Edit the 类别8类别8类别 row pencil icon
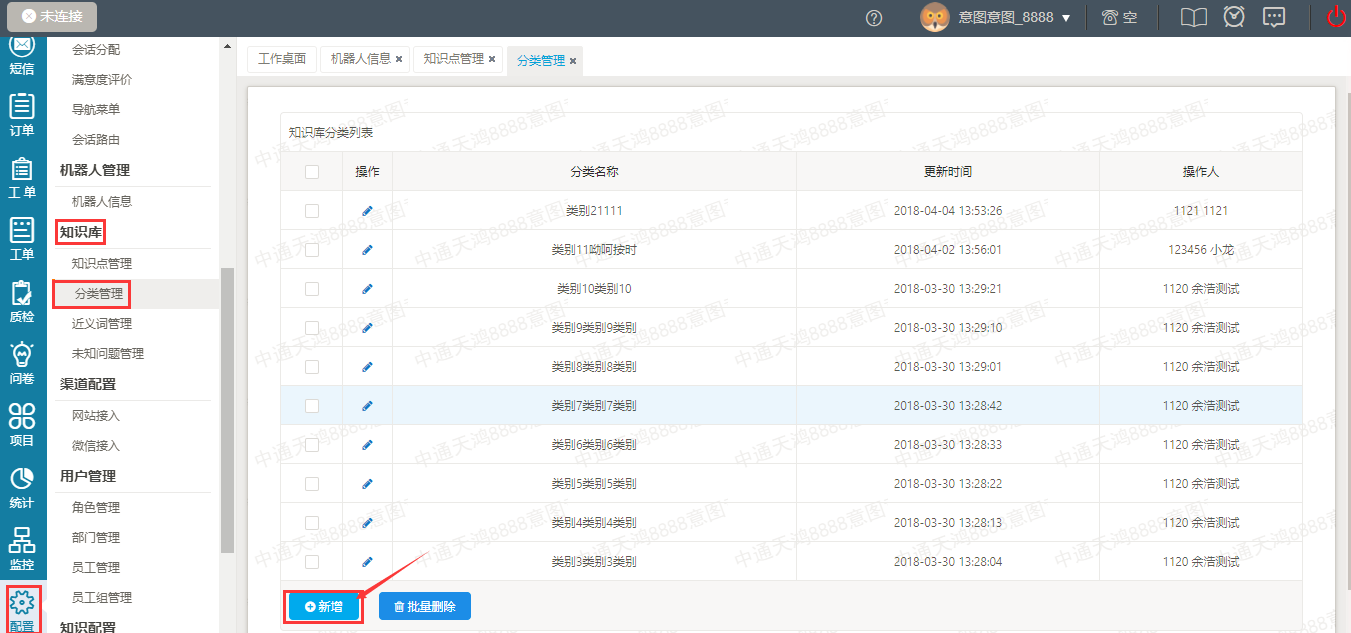The image size is (1351, 633). coord(367,367)
